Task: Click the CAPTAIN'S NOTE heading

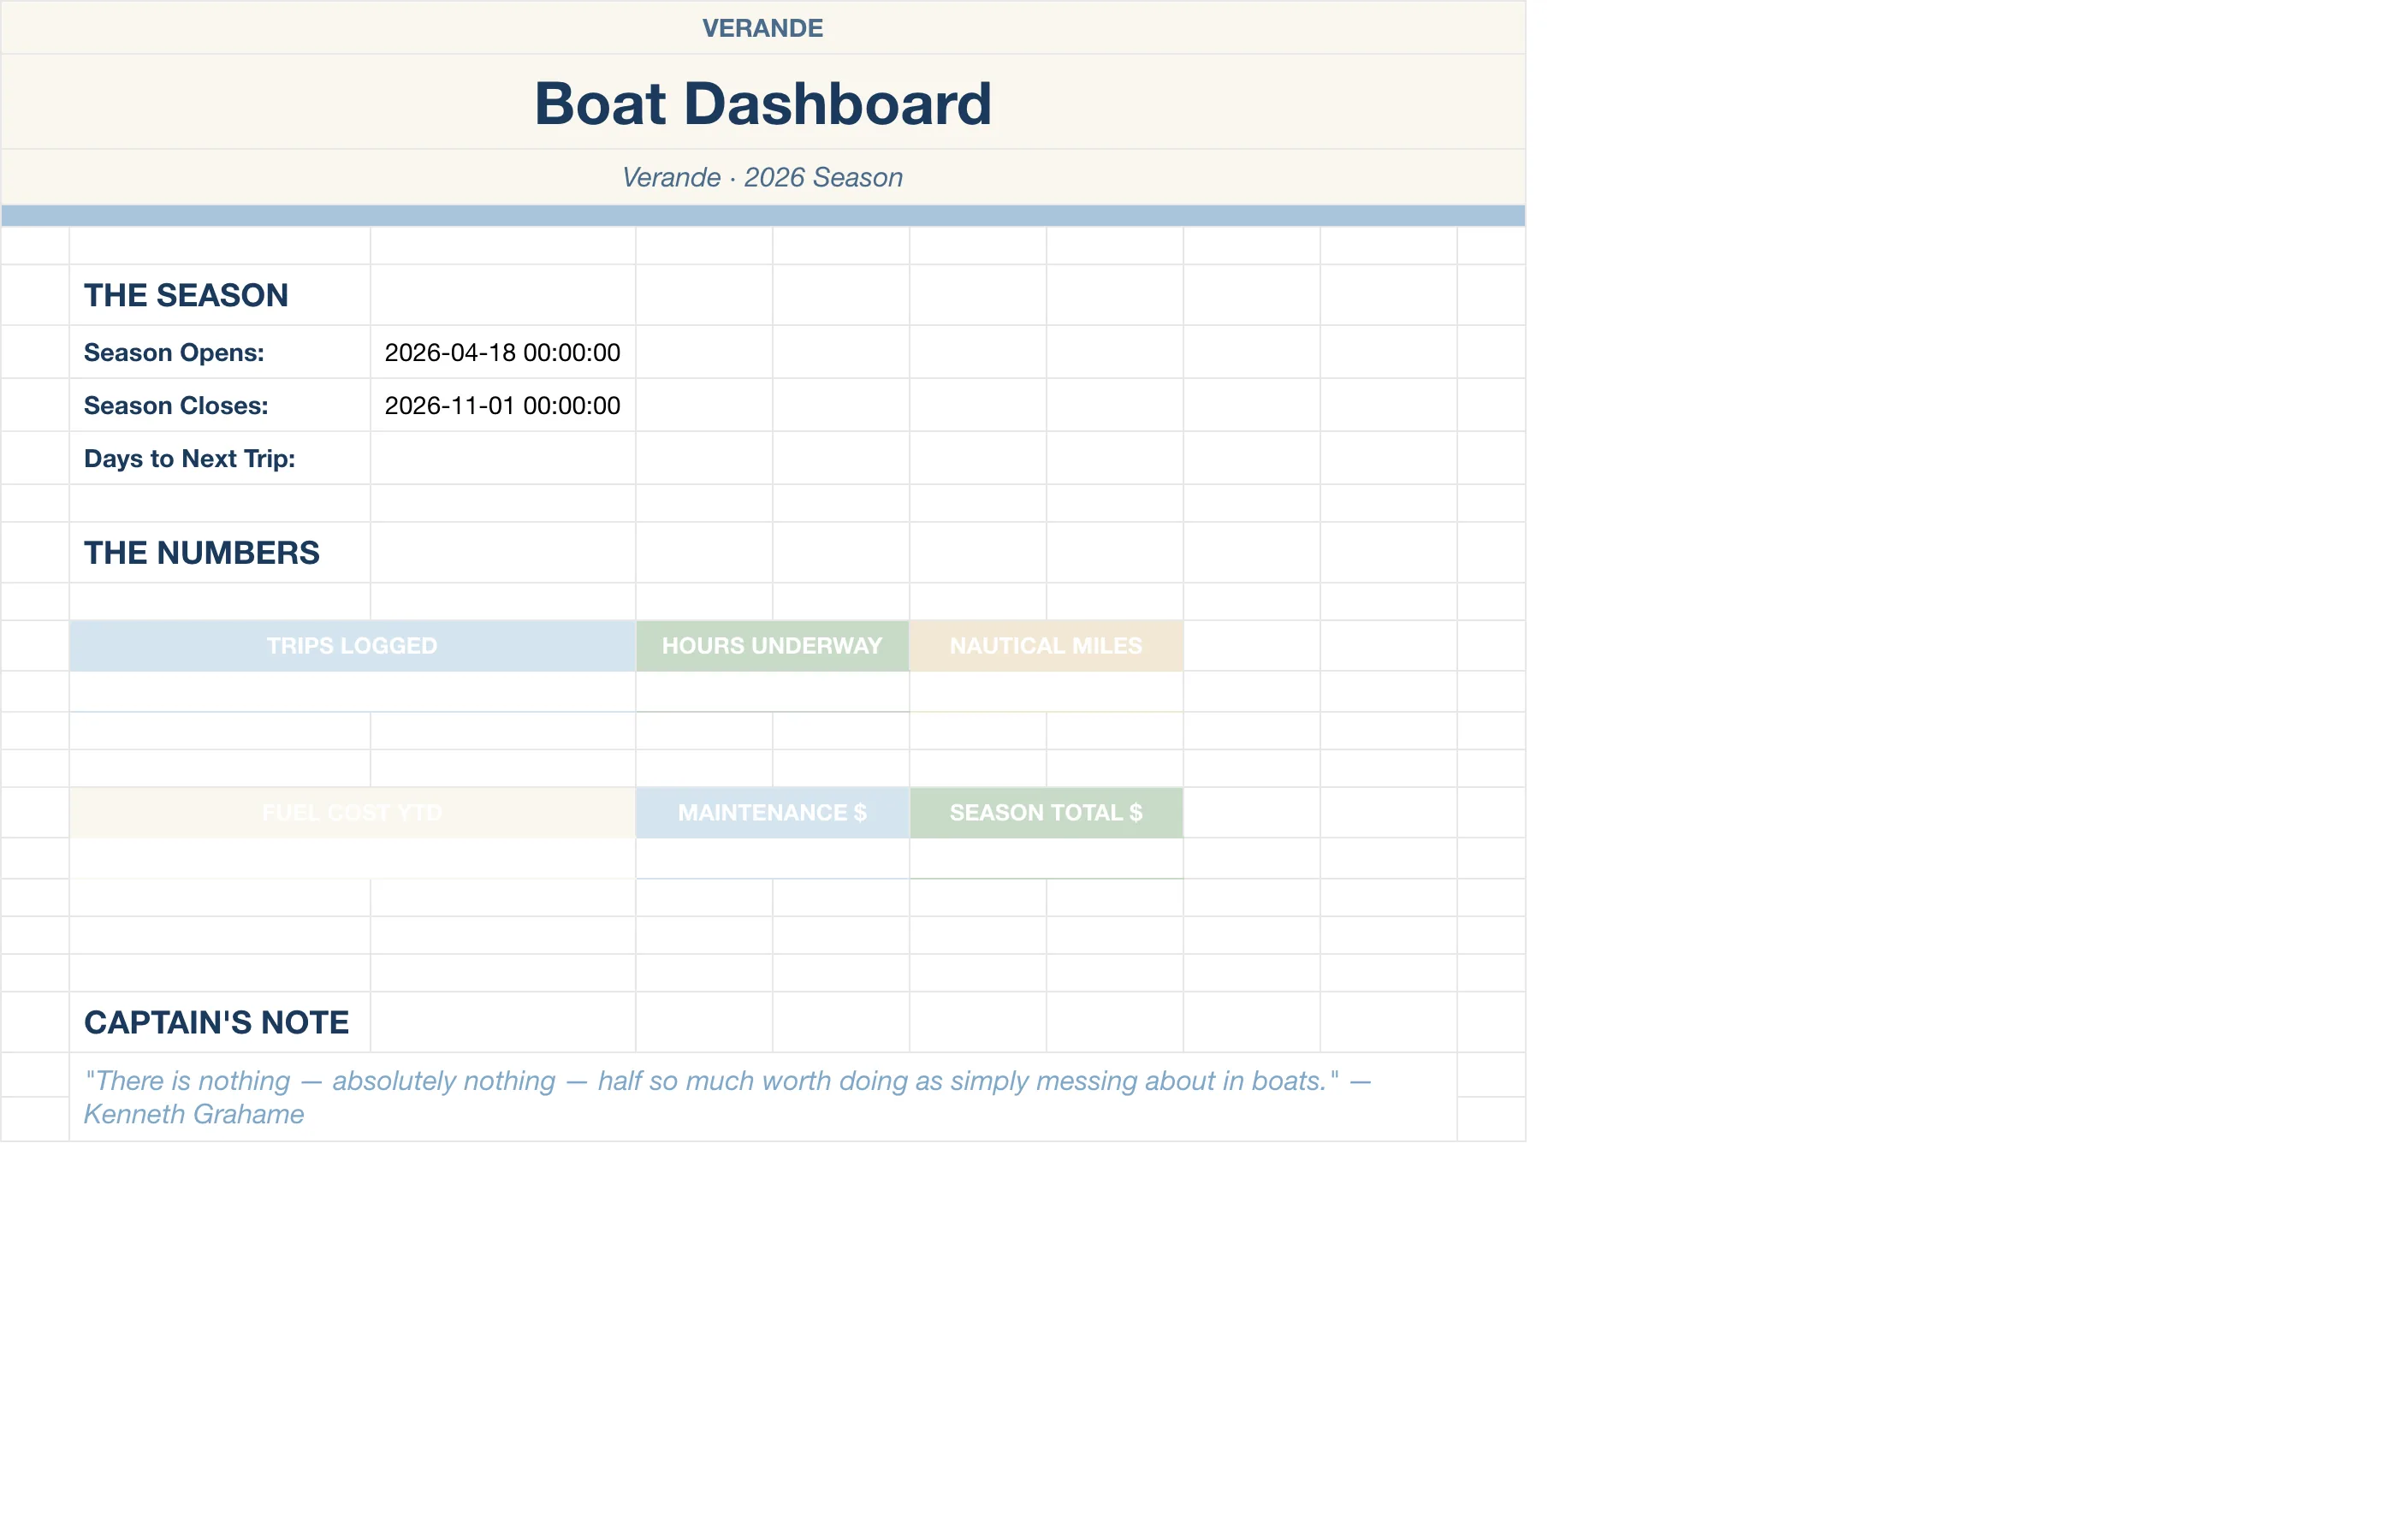Action: point(216,1022)
